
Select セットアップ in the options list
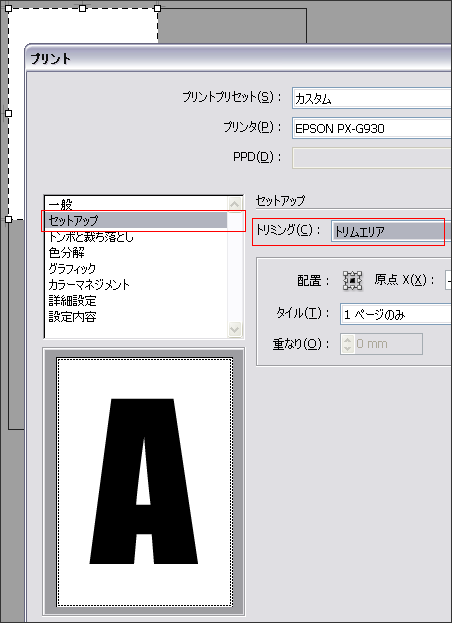tap(136, 220)
